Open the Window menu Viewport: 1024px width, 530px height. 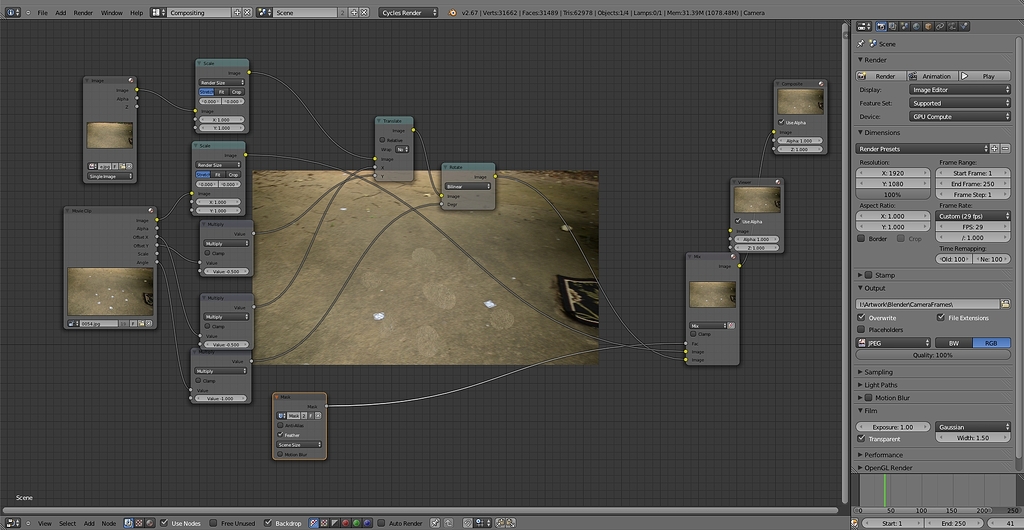[x=112, y=12]
